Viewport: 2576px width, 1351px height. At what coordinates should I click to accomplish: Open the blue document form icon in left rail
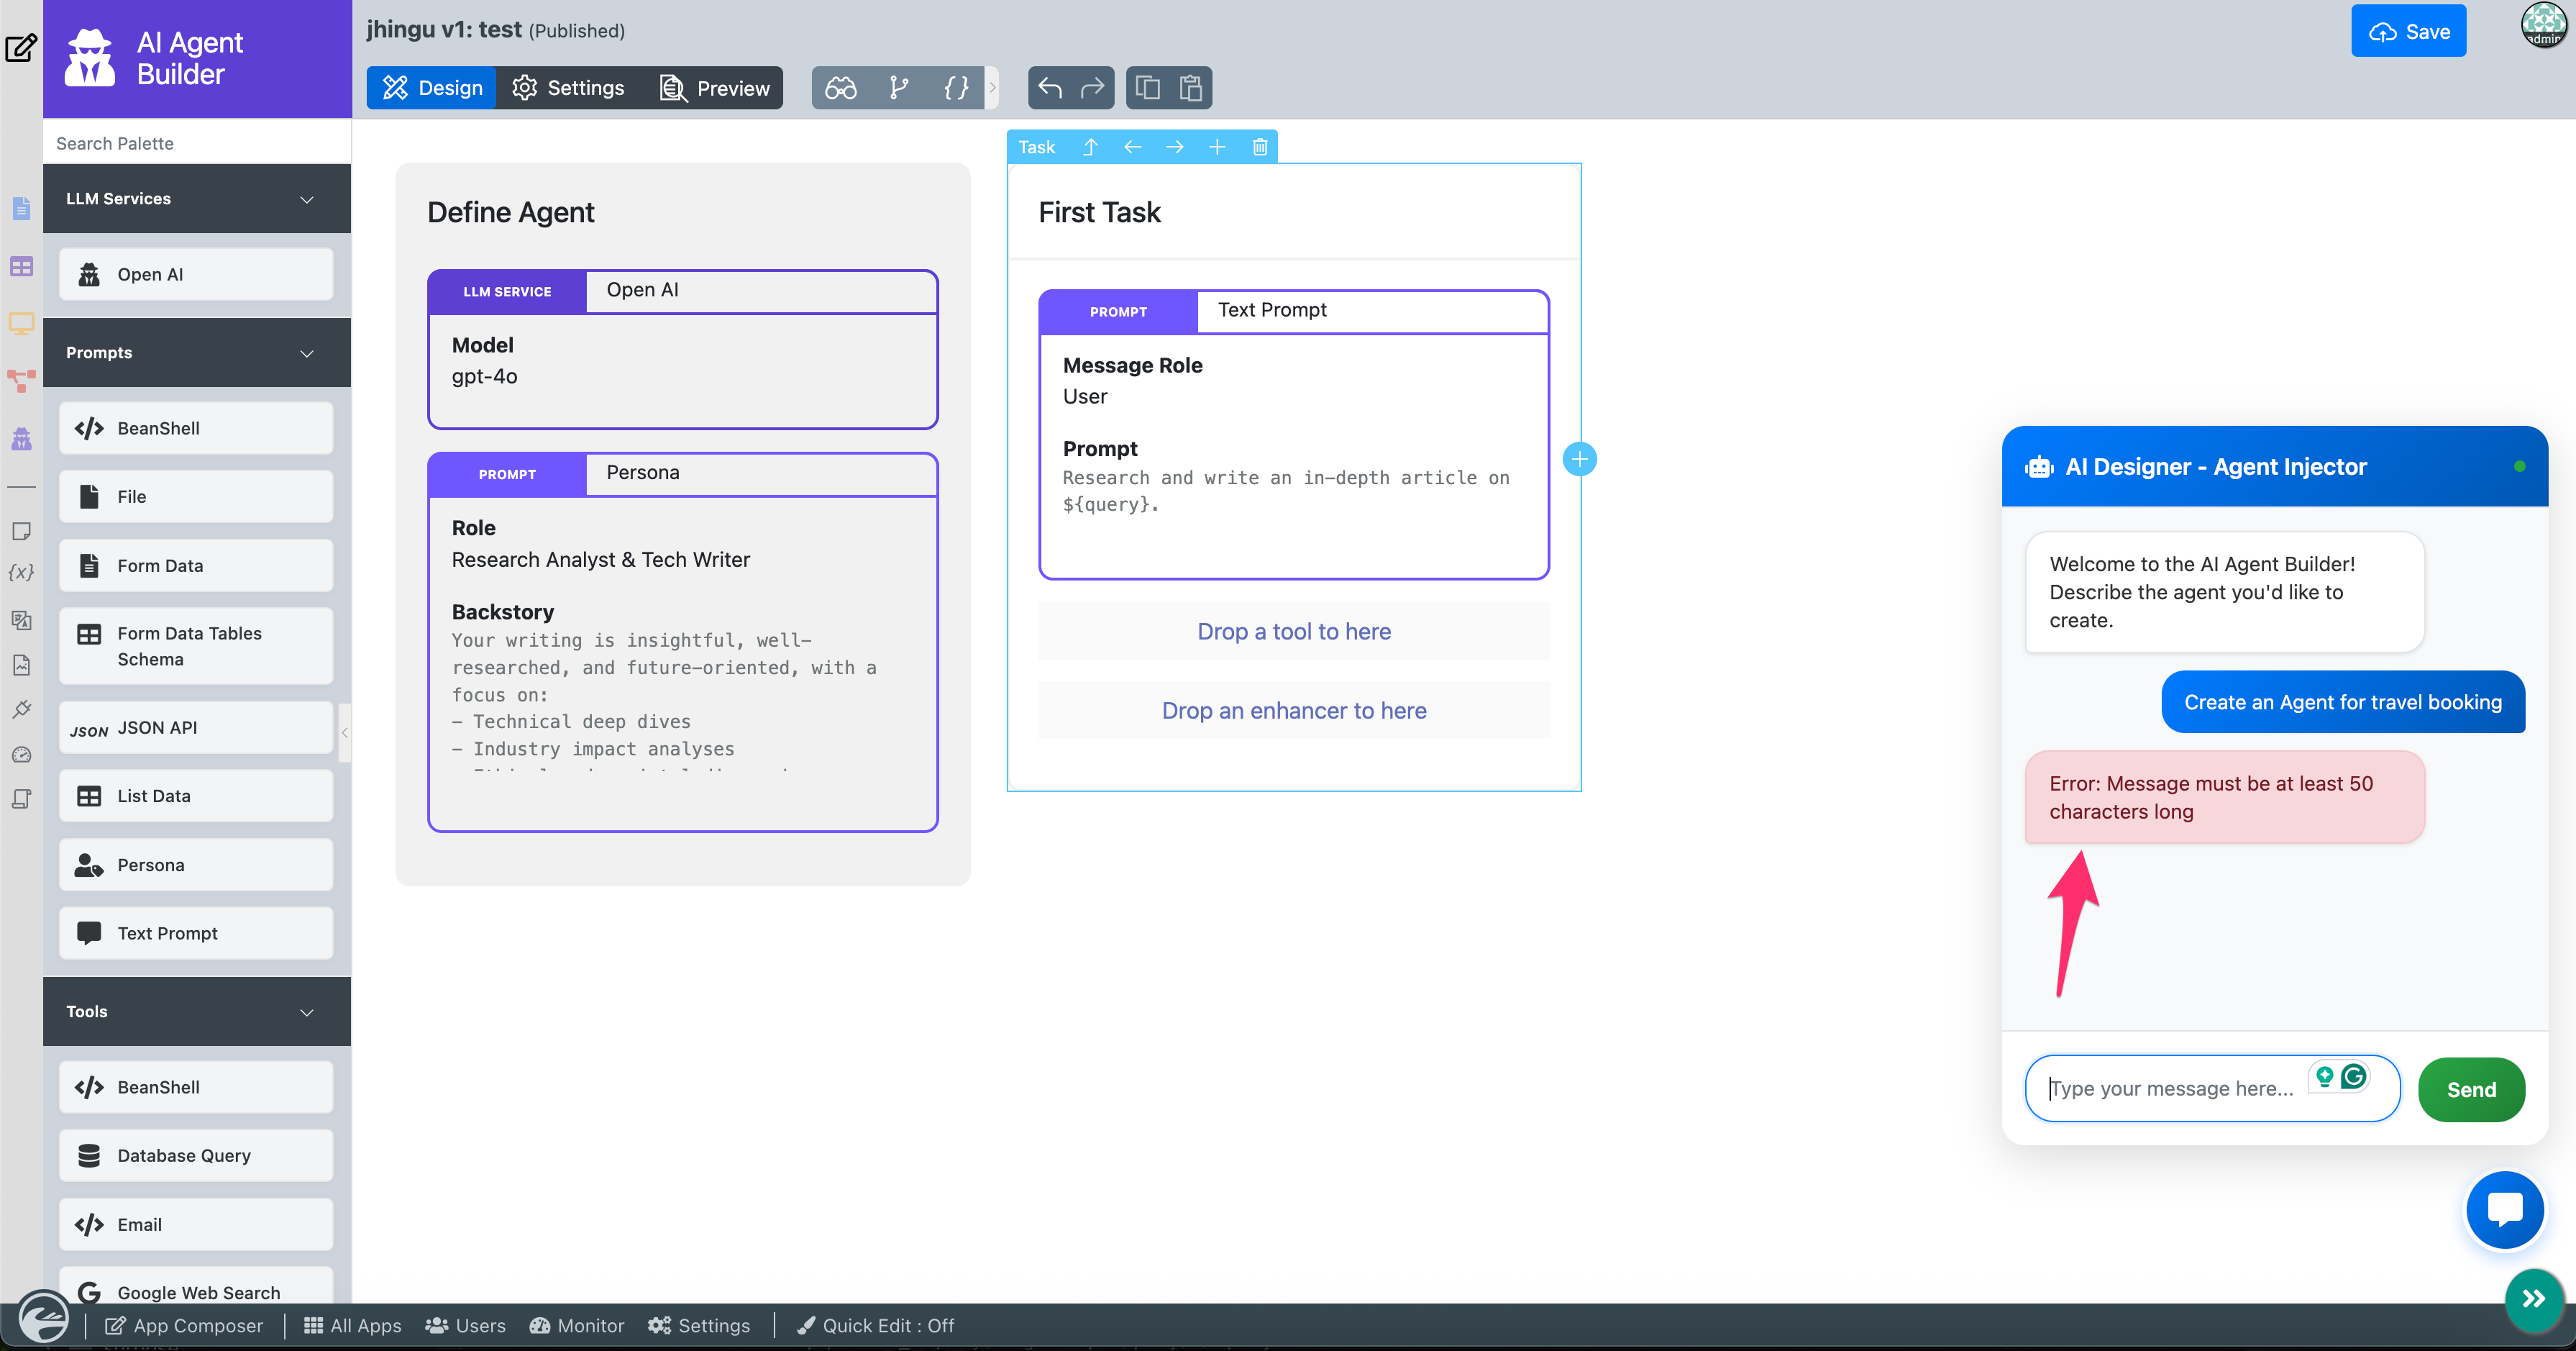(x=21, y=208)
